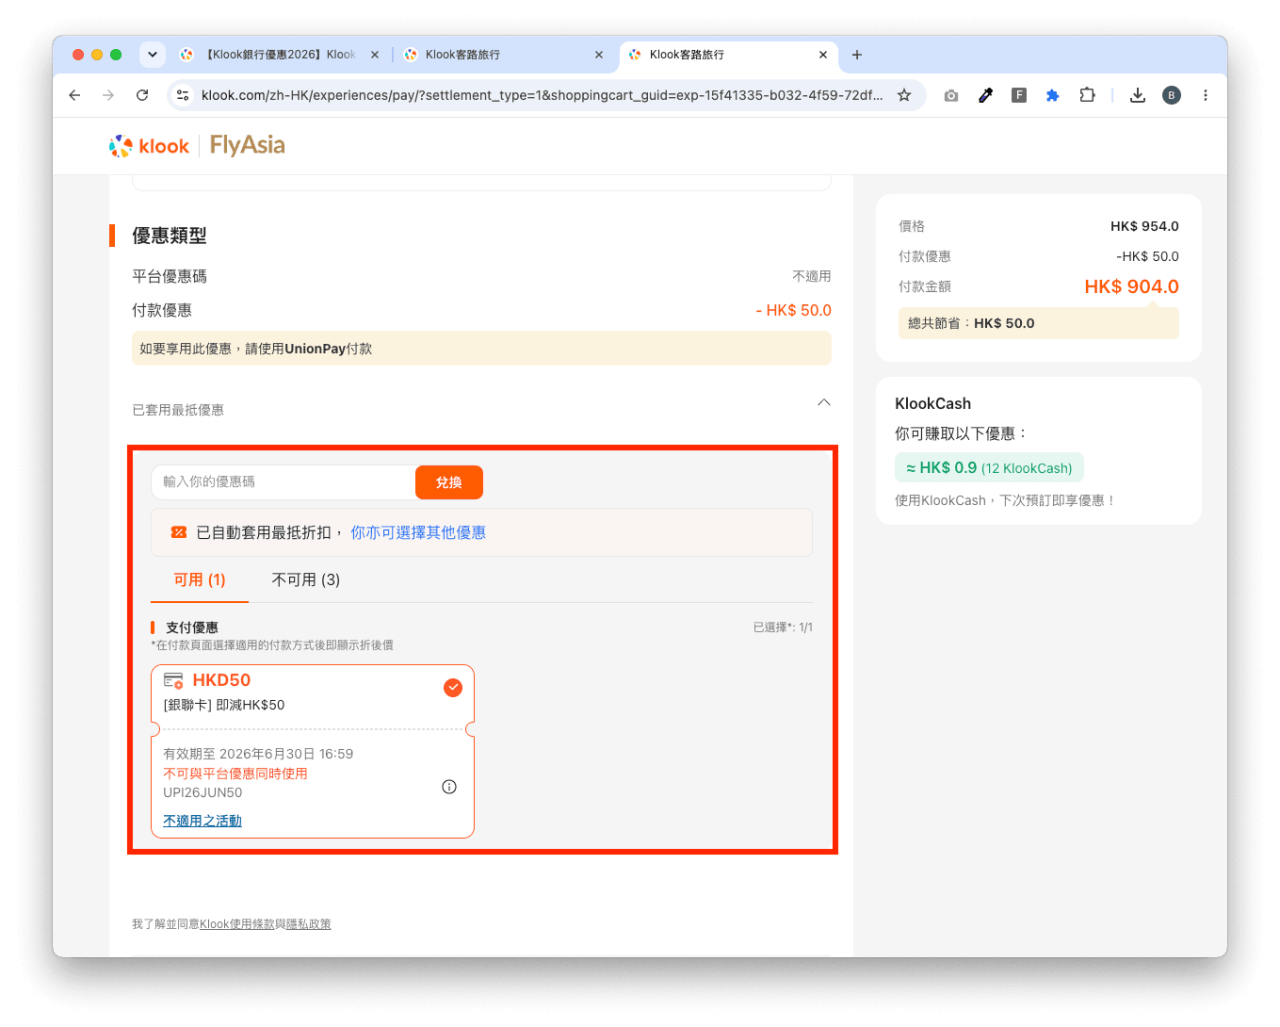The image size is (1280, 1027).
Task: Click the FlyAsia logo text
Action: pos(247,146)
